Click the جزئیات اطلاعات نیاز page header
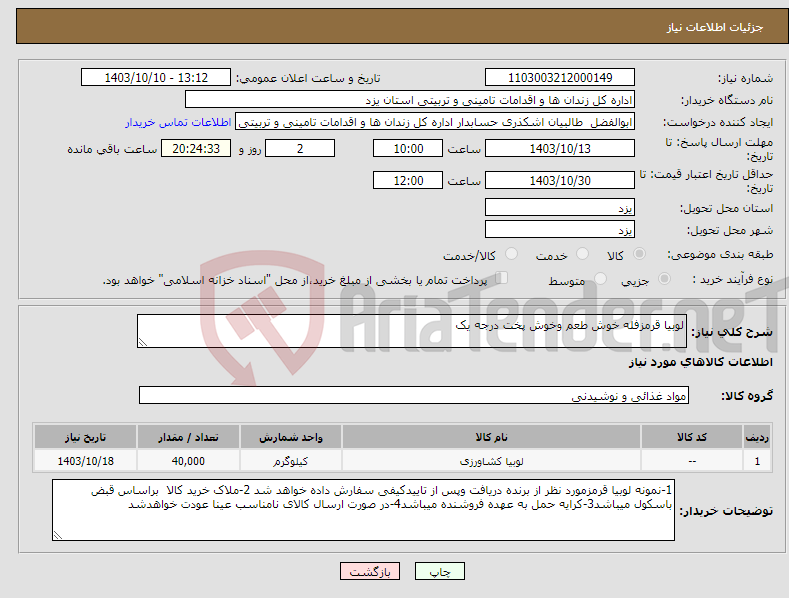This screenshot has height=598, width=789. click(715, 27)
